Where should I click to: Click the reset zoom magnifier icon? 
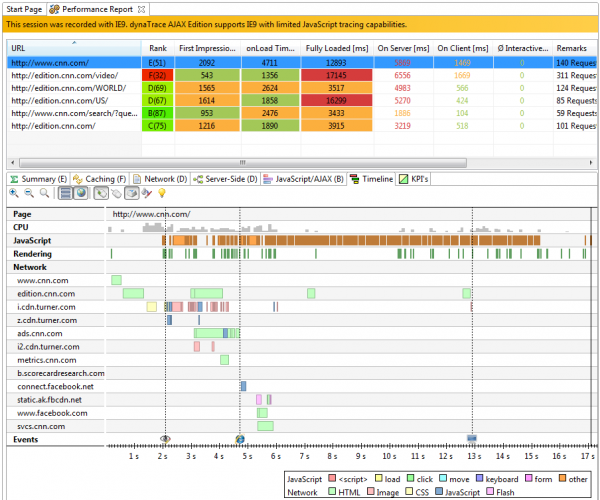click(x=44, y=193)
